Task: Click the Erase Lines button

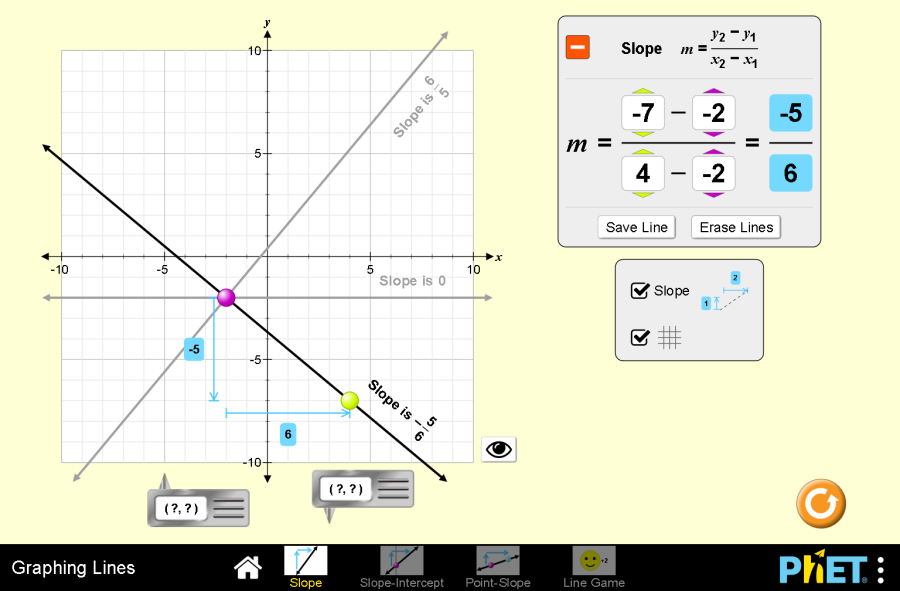Action: 736,227
